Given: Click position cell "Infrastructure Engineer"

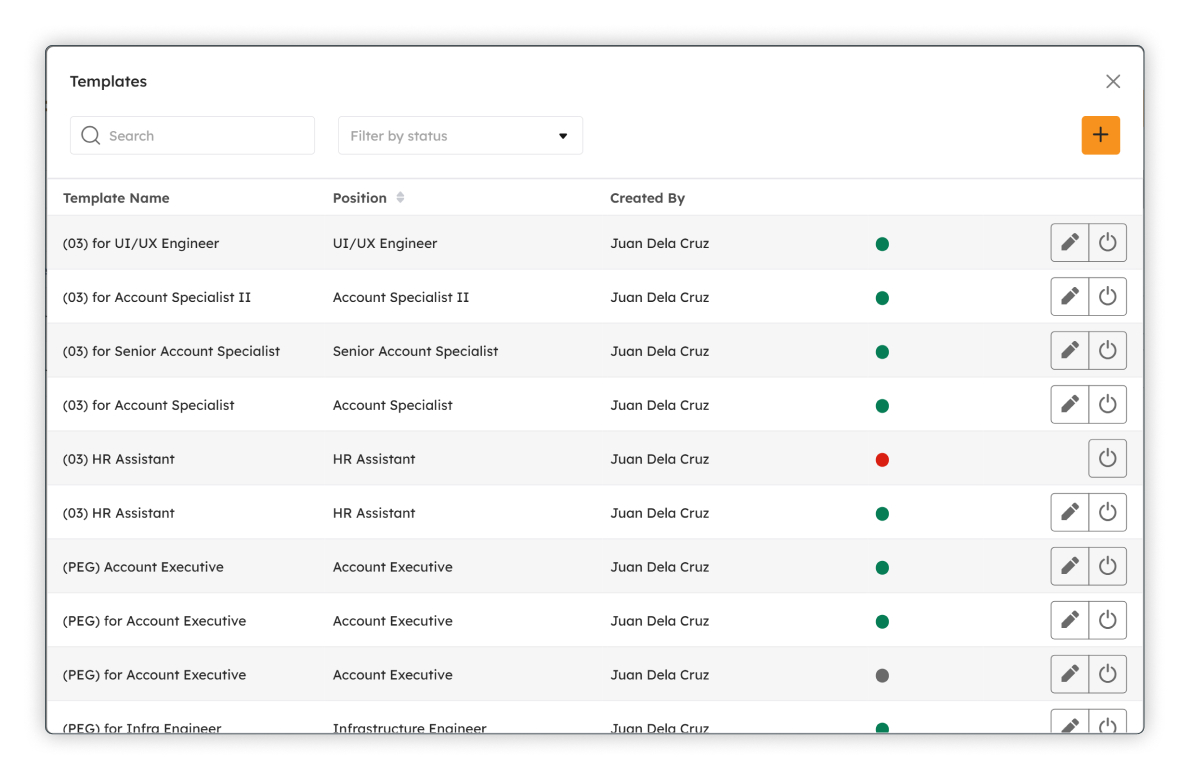Looking at the screenshot, I should [409, 728].
